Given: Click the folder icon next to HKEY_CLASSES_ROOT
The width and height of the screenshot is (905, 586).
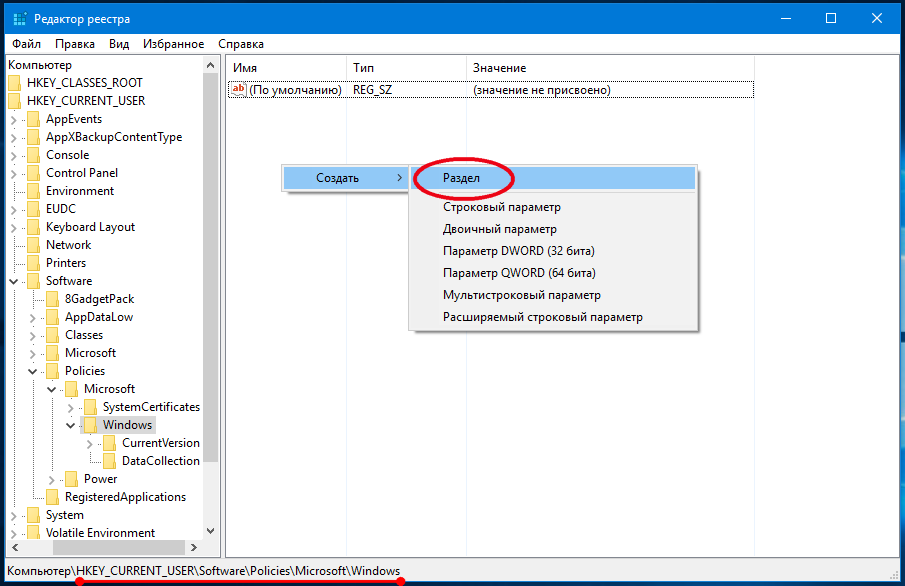Looking at the screenshot, I should click(14, 83).
